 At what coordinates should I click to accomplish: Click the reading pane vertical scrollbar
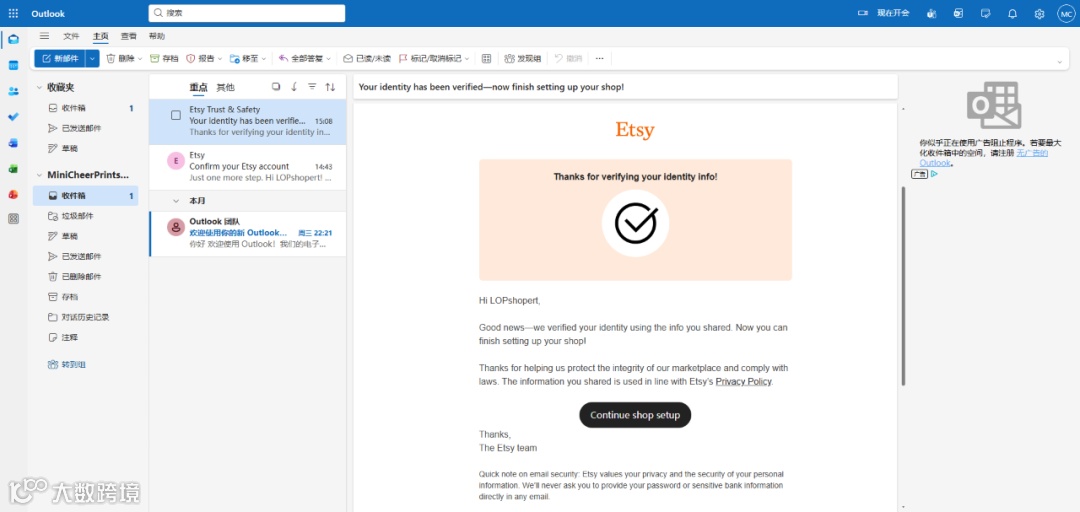903,285
